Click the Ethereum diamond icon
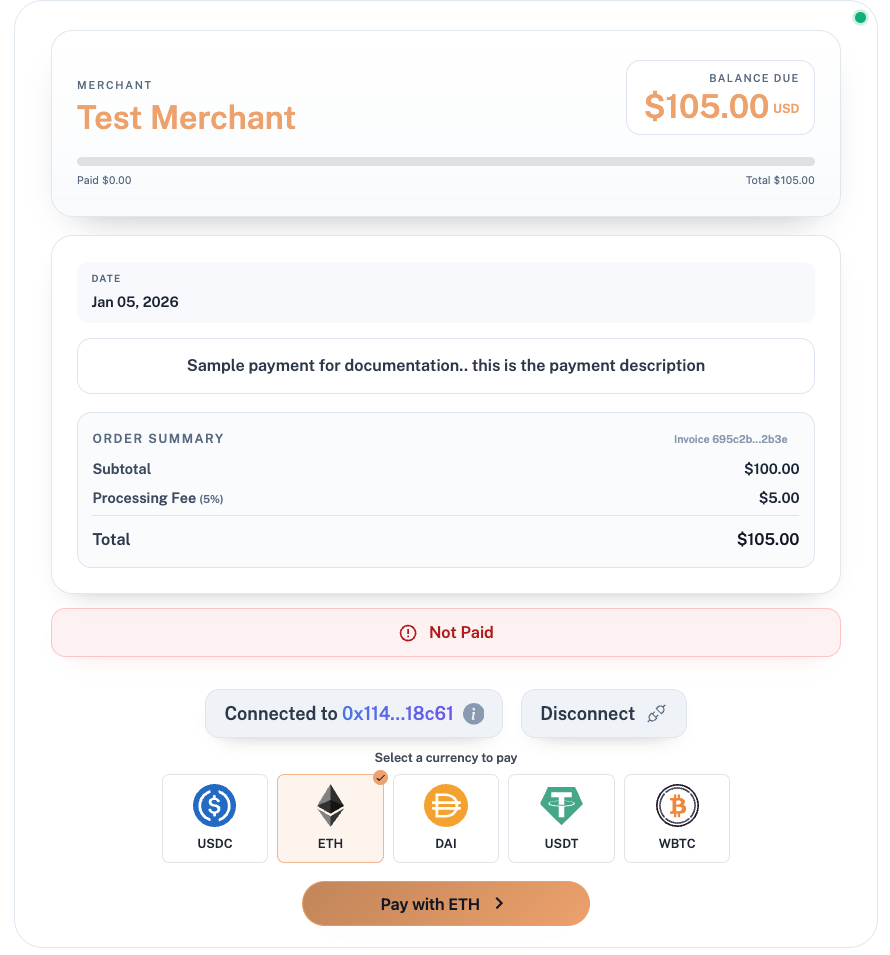 [330, 805]
